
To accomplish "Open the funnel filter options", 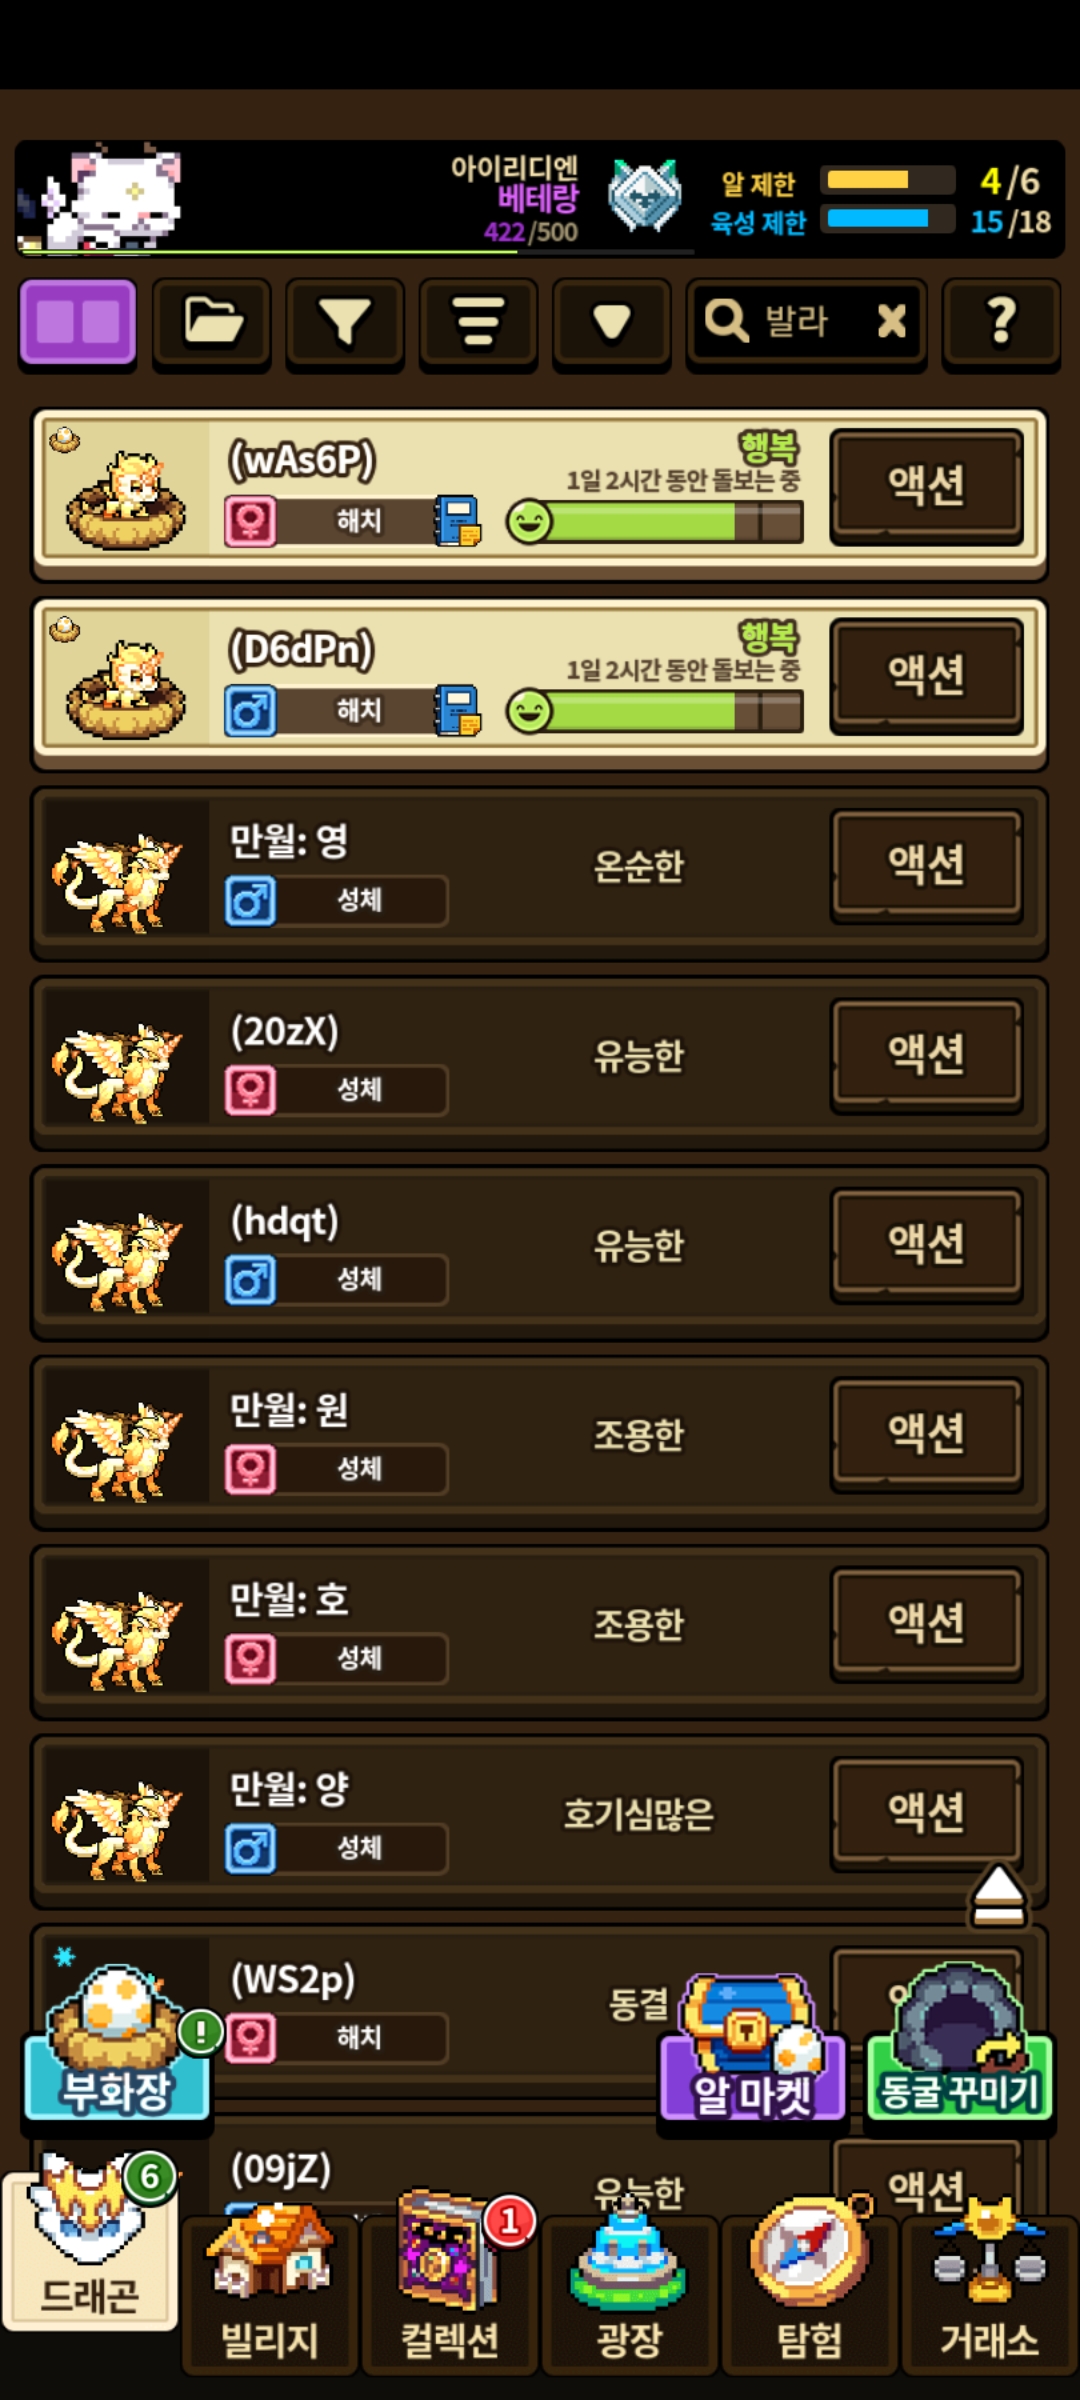I will coord(345,322).
